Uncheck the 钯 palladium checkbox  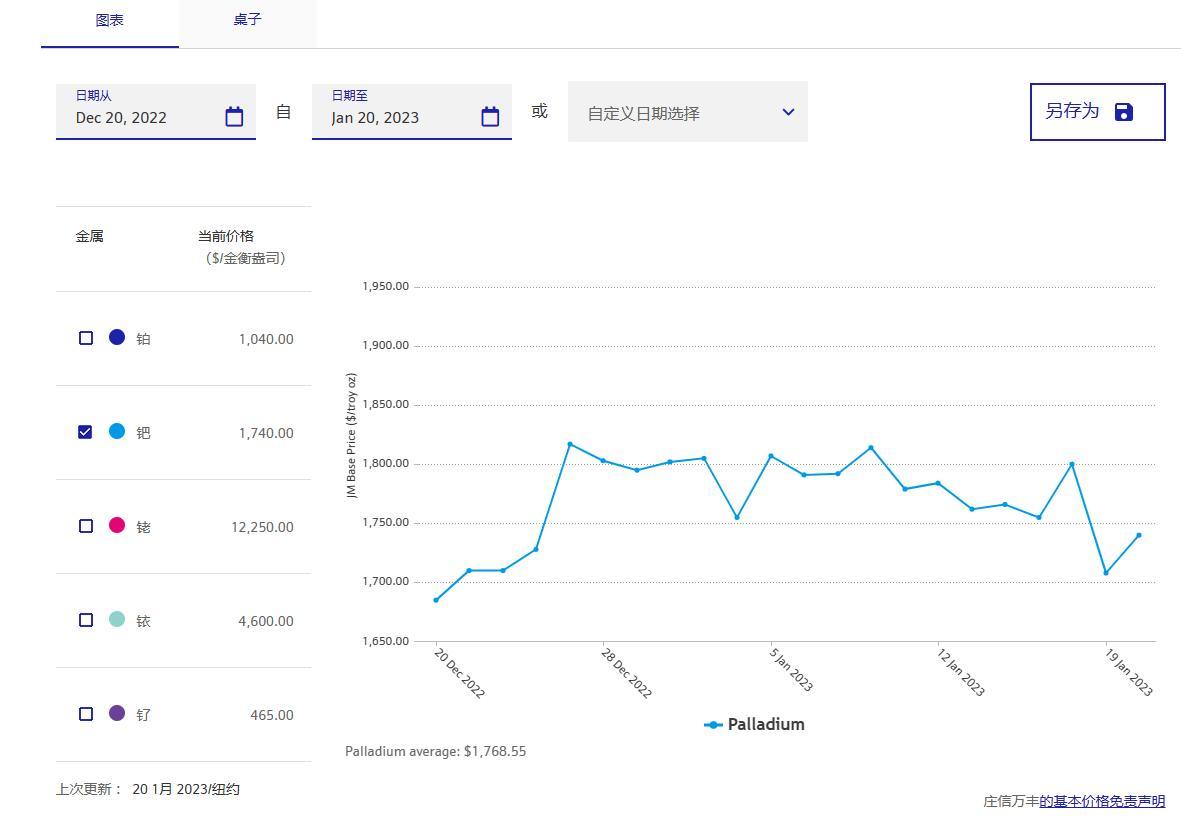point(86,432)
